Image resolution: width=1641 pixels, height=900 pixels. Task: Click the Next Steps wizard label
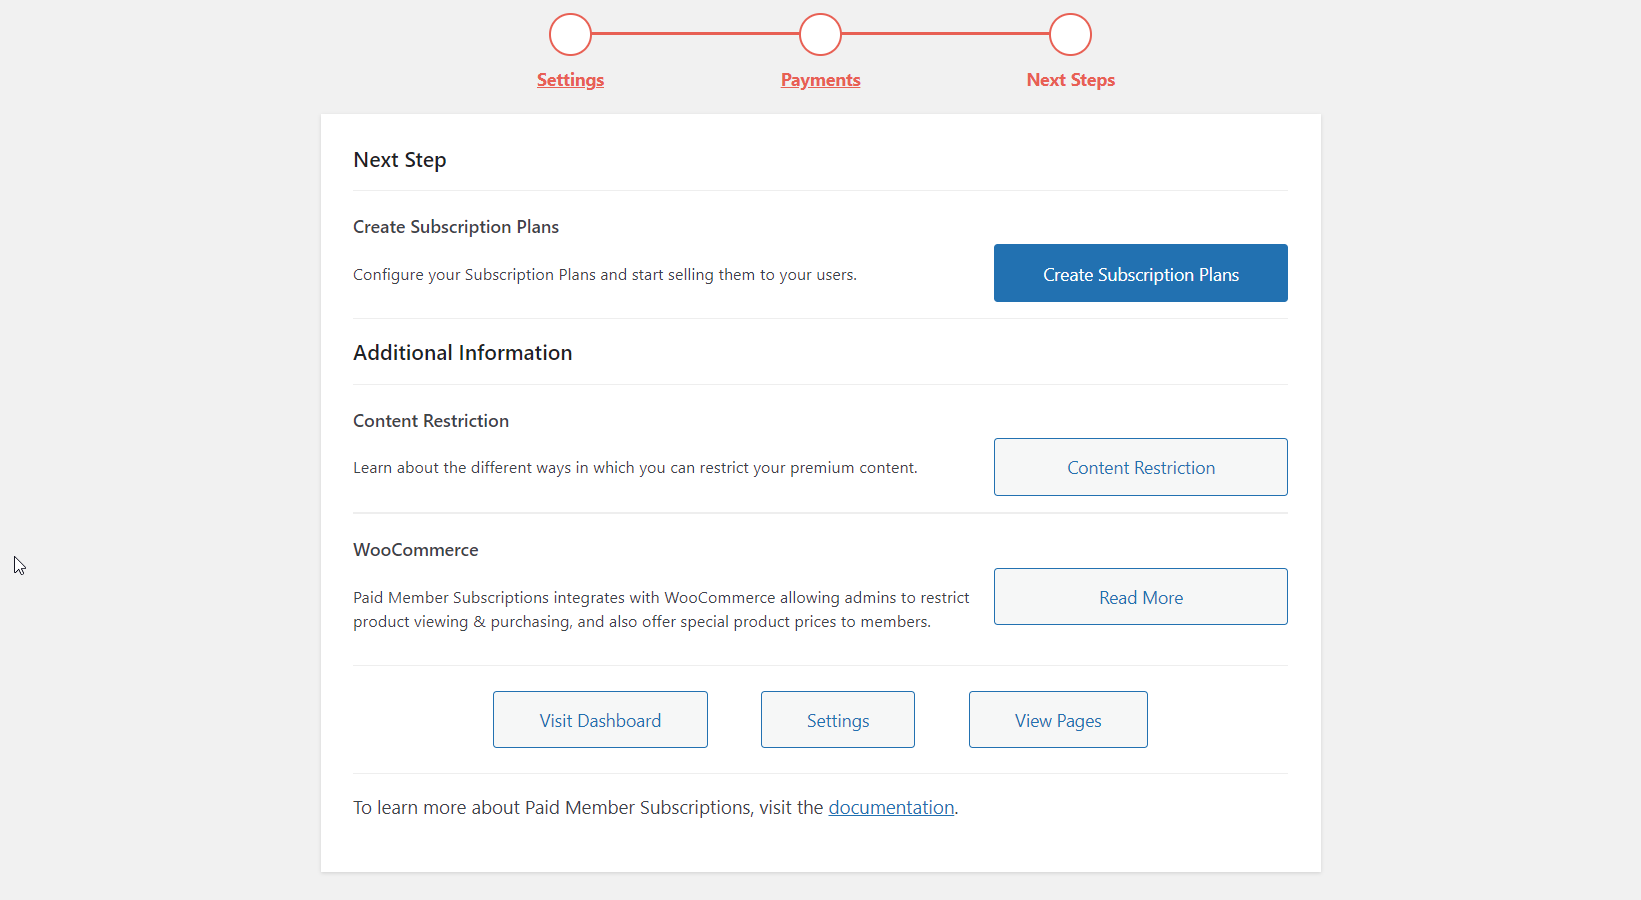point(1070,80)
